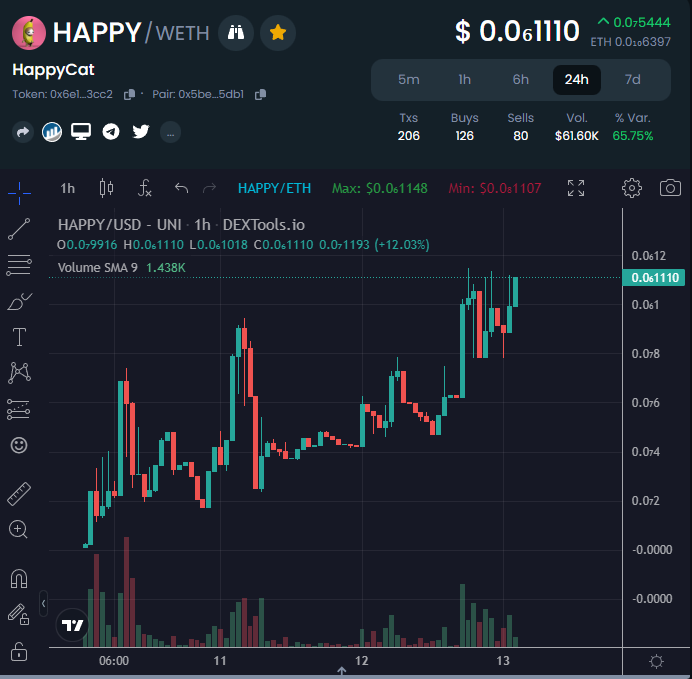Screen dimensions: 692x679
Task: Toggle the magnet snap mode
Action: pos(19,578)
